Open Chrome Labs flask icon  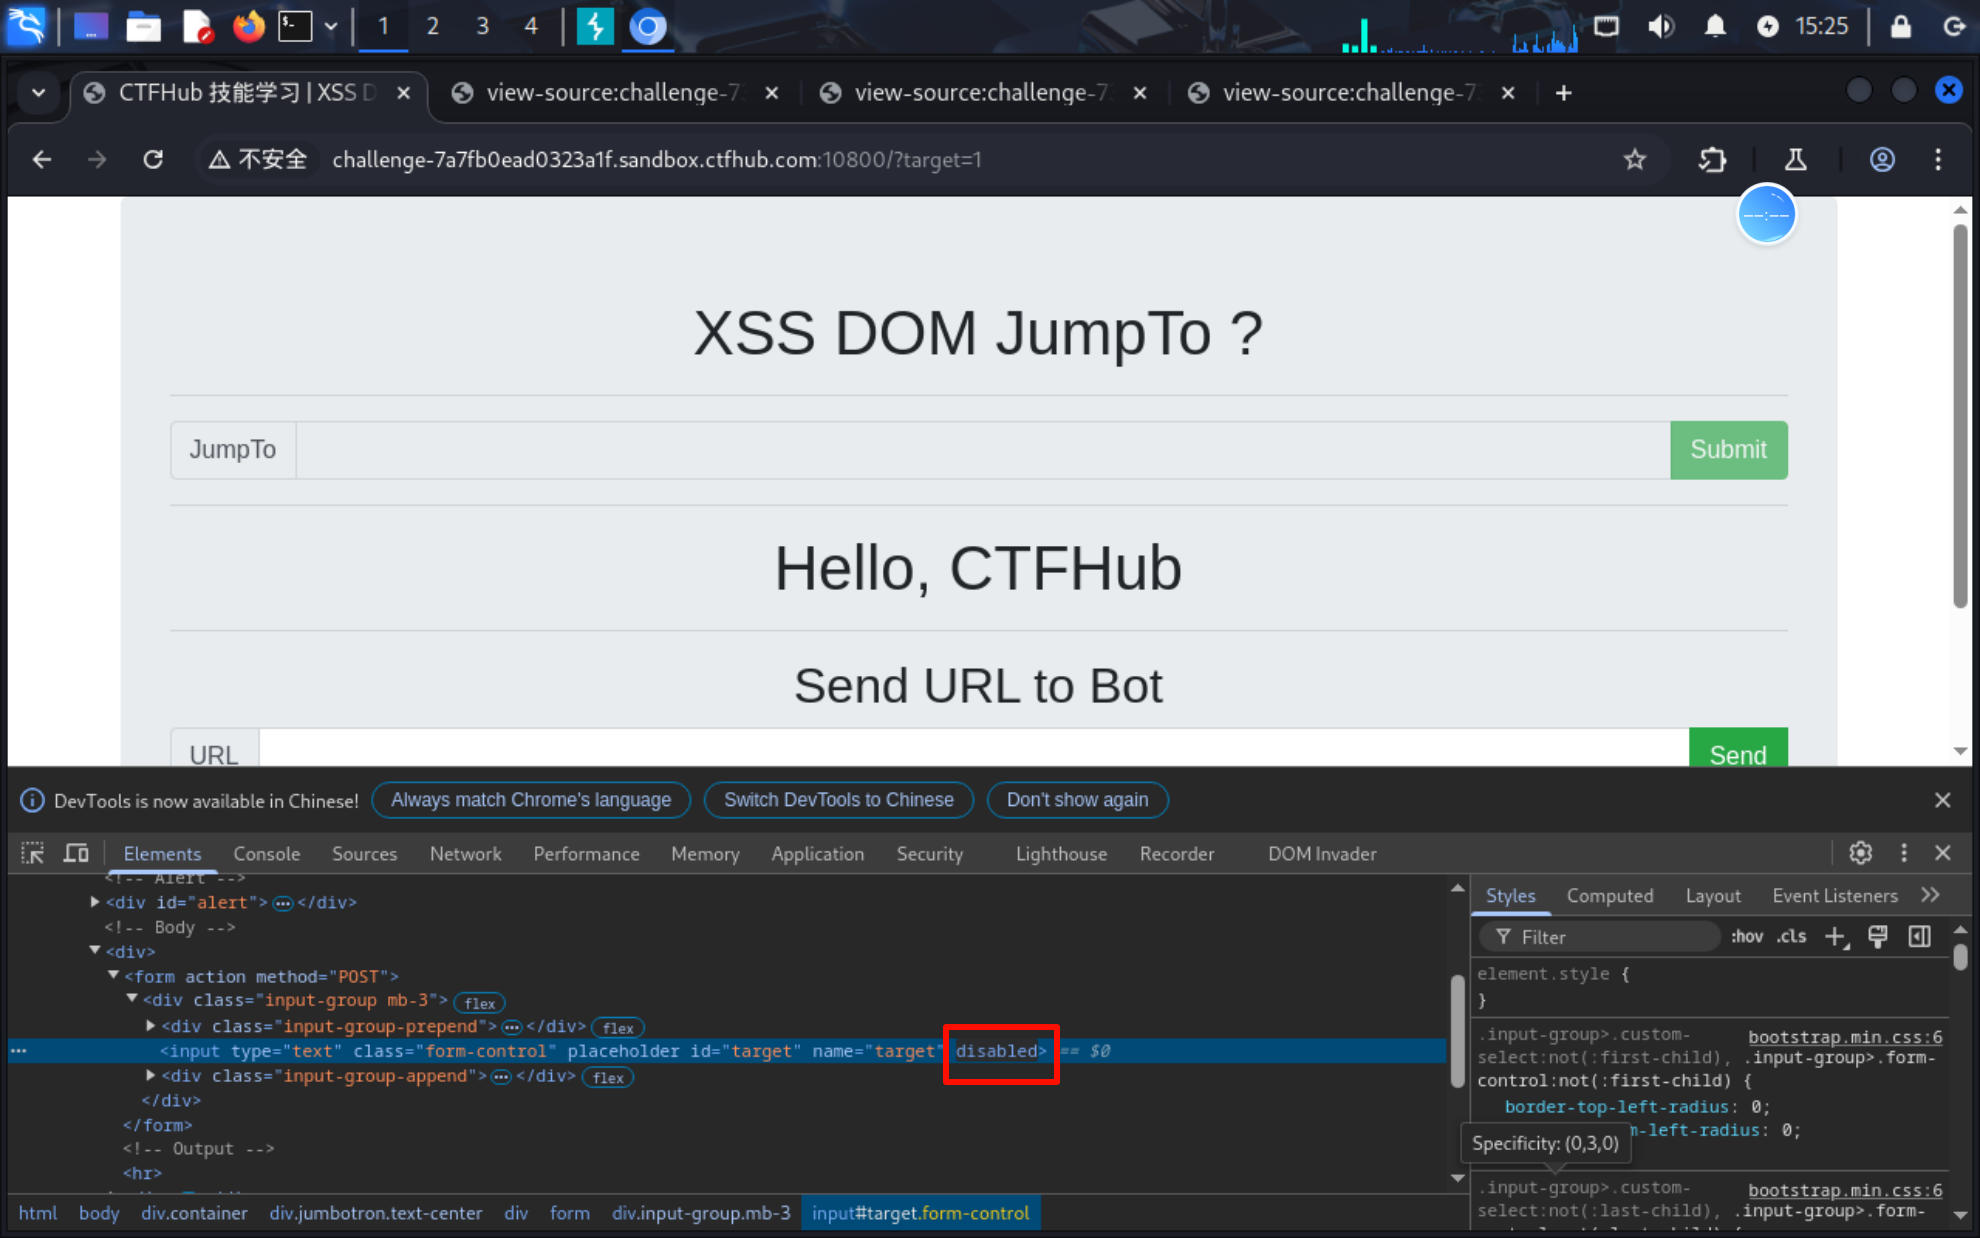tap(1796, 160)
